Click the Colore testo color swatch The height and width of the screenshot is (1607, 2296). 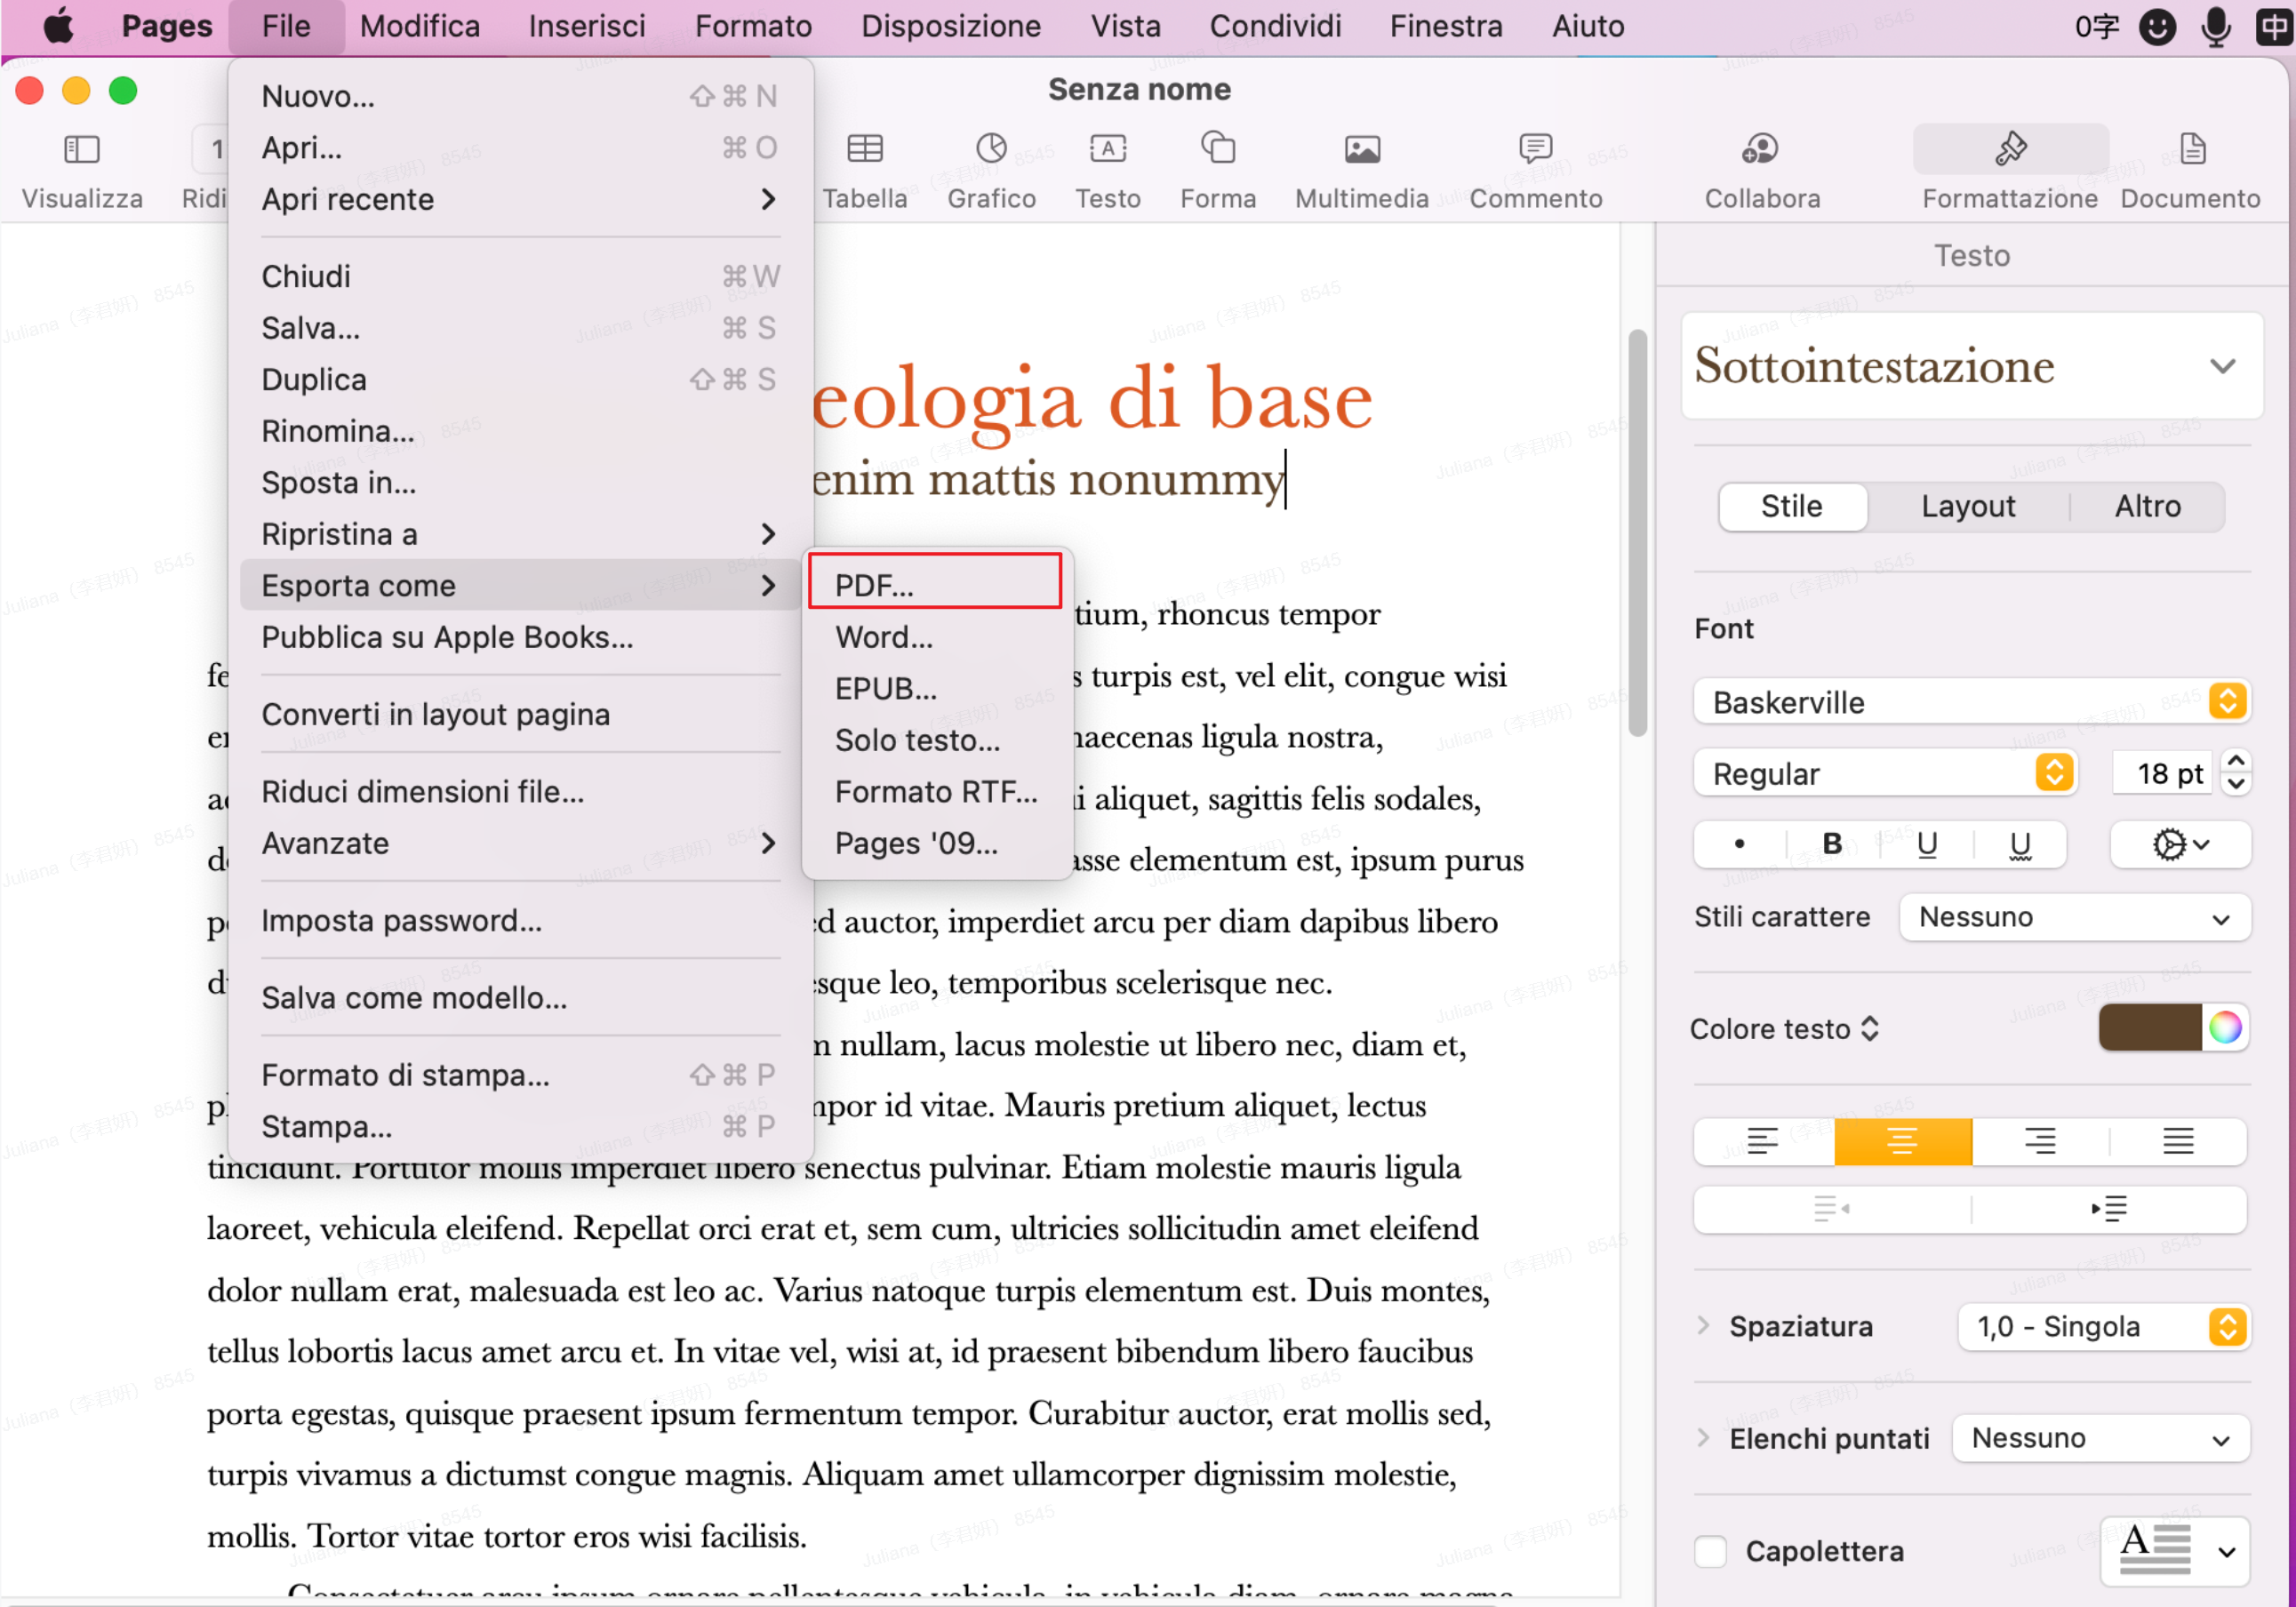click(x=2152, y=1027)
